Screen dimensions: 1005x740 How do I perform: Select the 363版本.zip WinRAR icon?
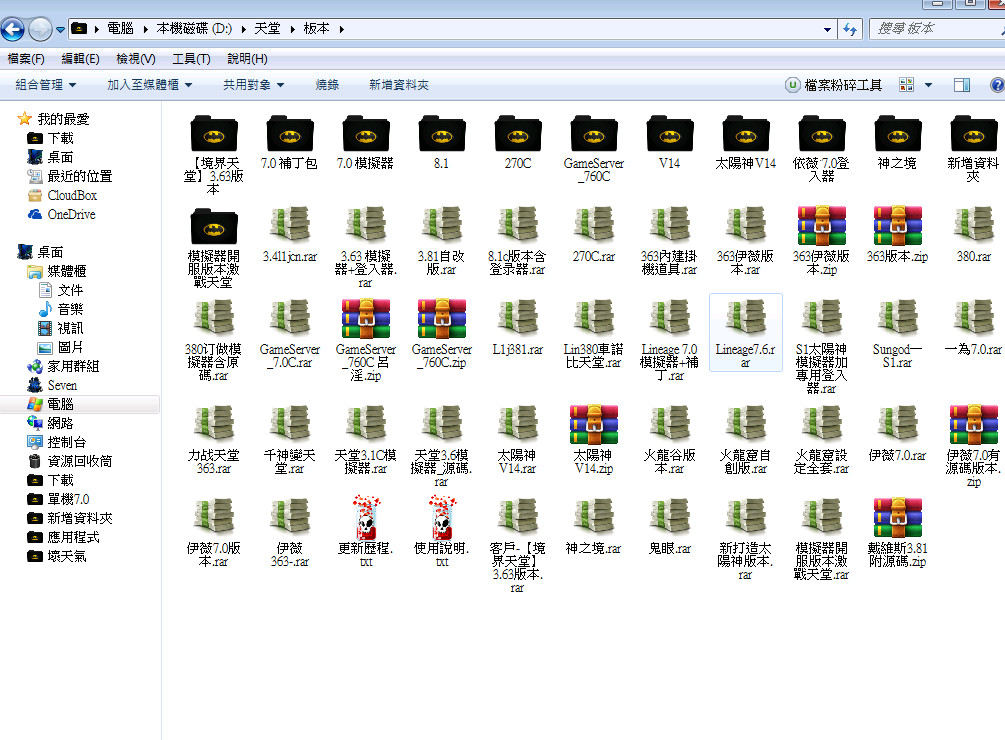(x=898, y=226)
